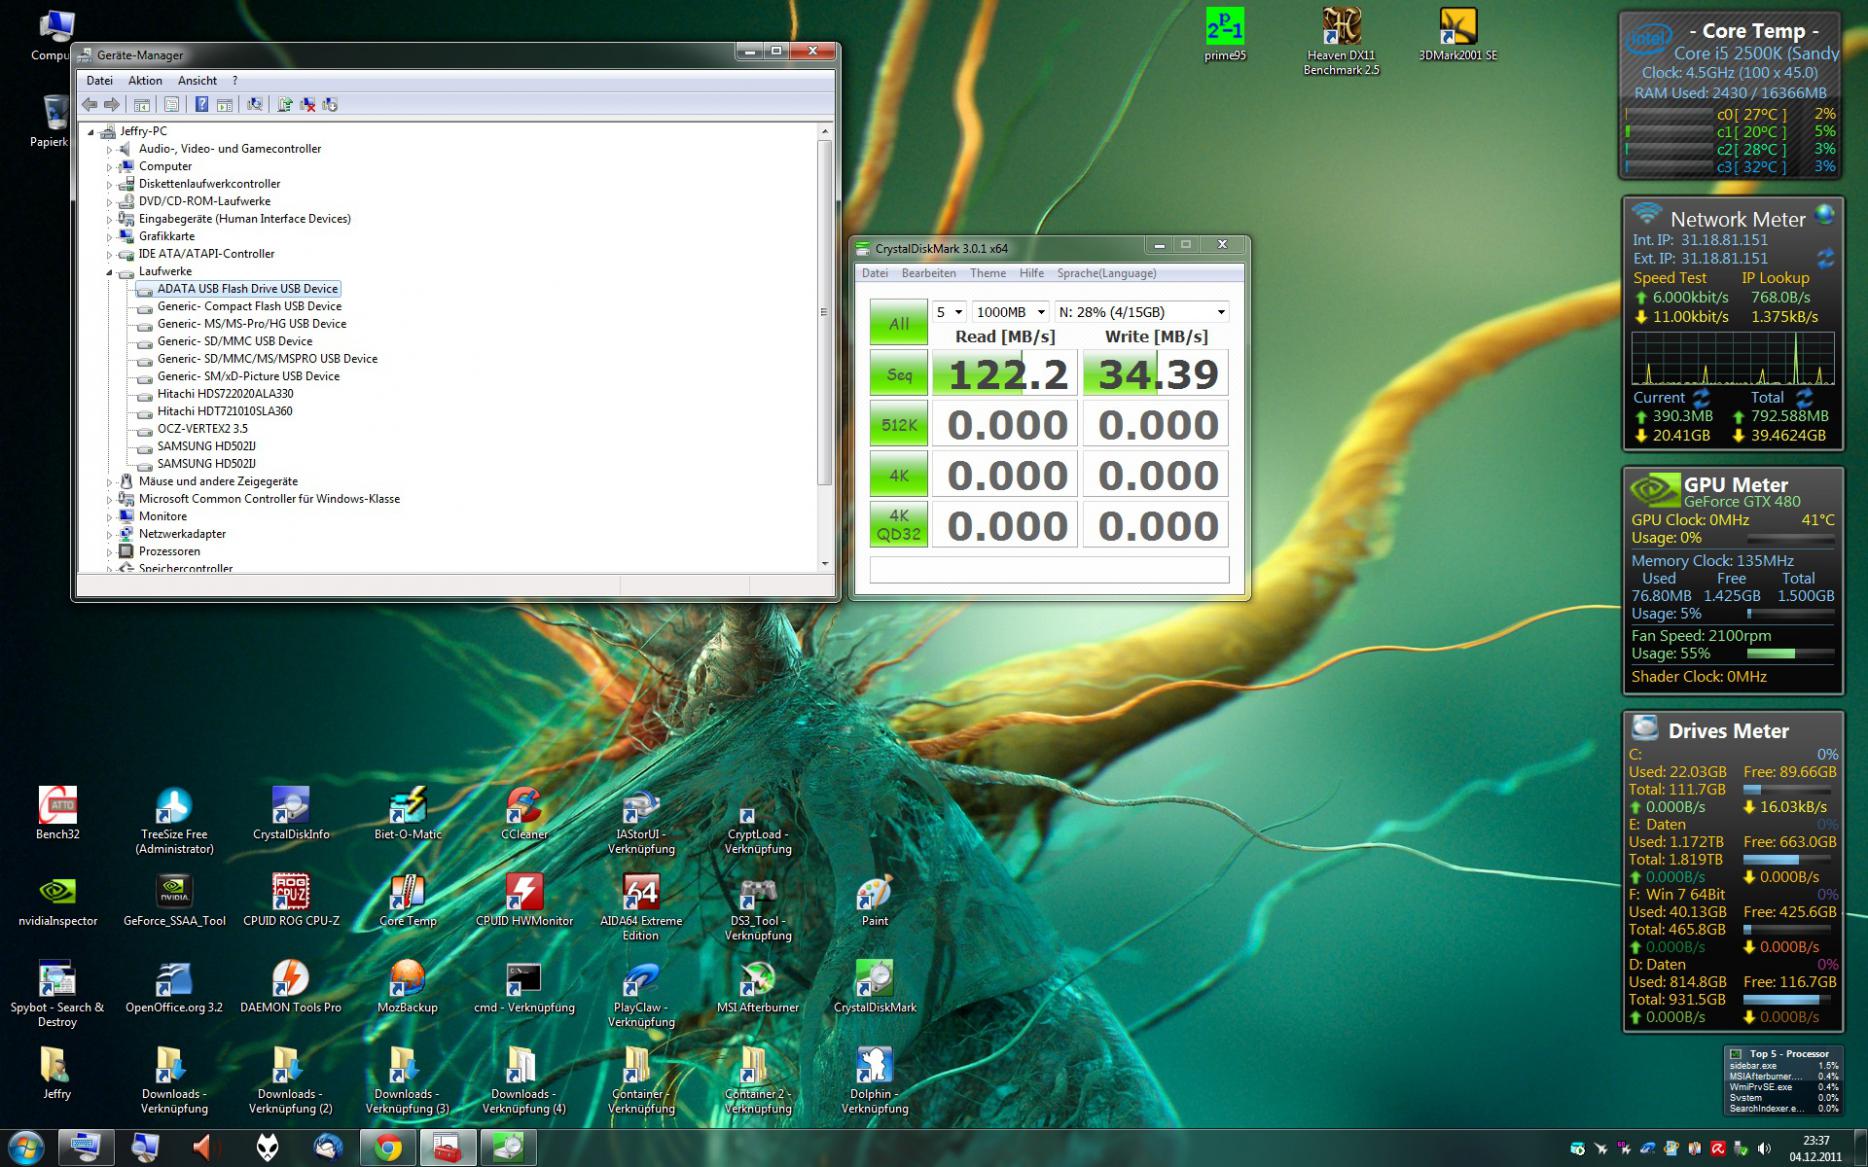Screen dimensions: 1868x1167
Task: Open Properties icon in Geräte-Manager toolbar
Action: pyautogui.click(x=172, y=104)
